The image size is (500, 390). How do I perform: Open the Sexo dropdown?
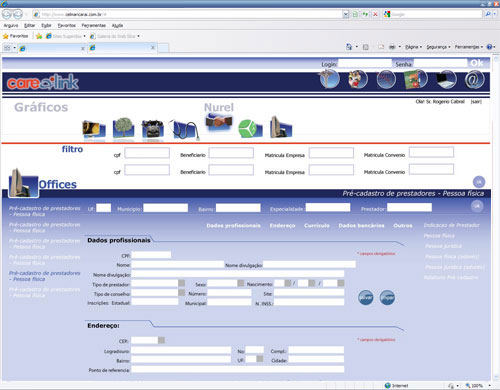point(241,283)
